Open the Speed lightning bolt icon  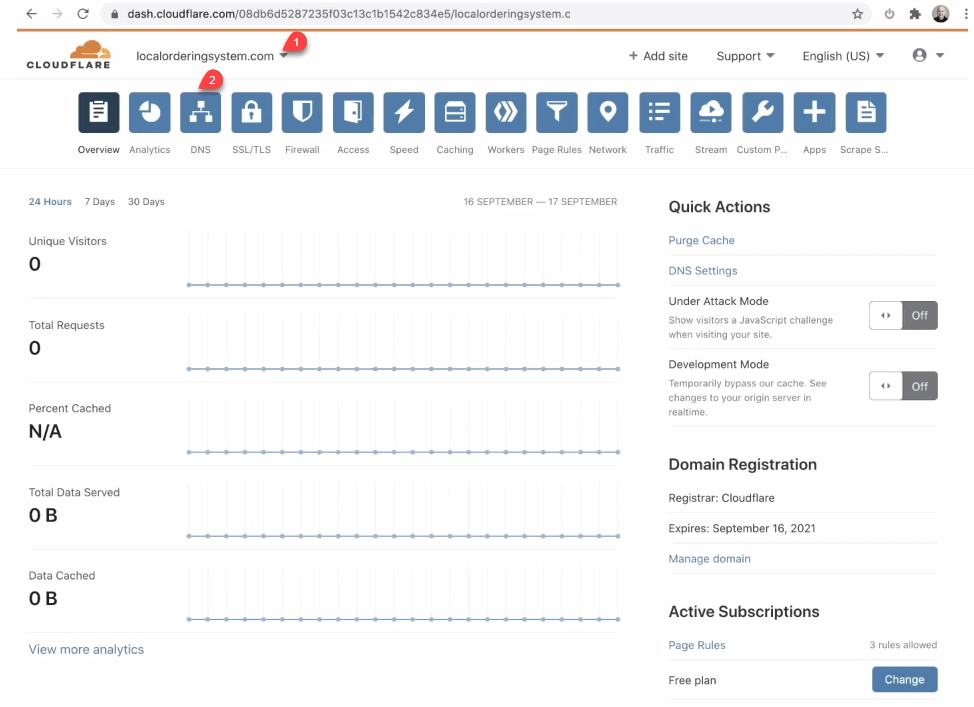(x=404, y=112)
